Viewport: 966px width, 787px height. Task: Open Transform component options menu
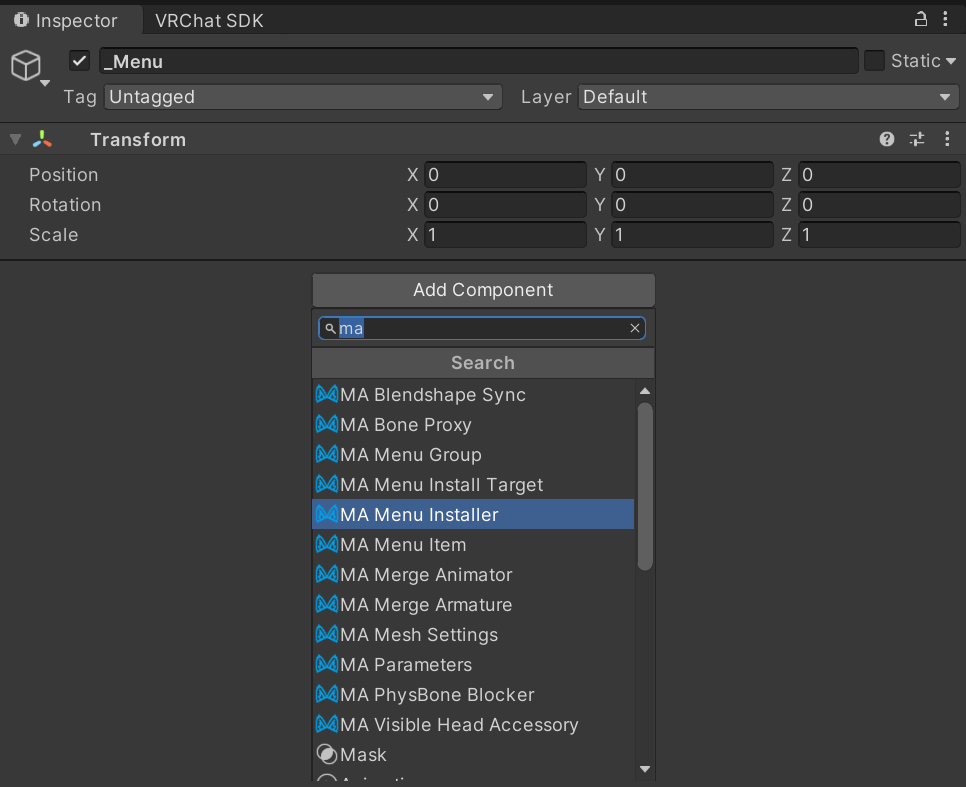point(947,139)
